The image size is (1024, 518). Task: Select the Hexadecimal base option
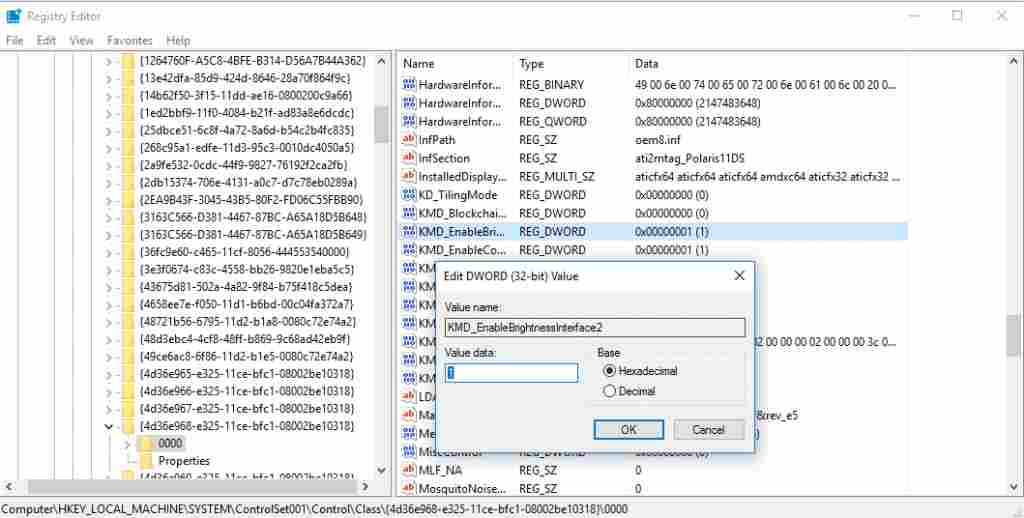[x=609, y=370]
